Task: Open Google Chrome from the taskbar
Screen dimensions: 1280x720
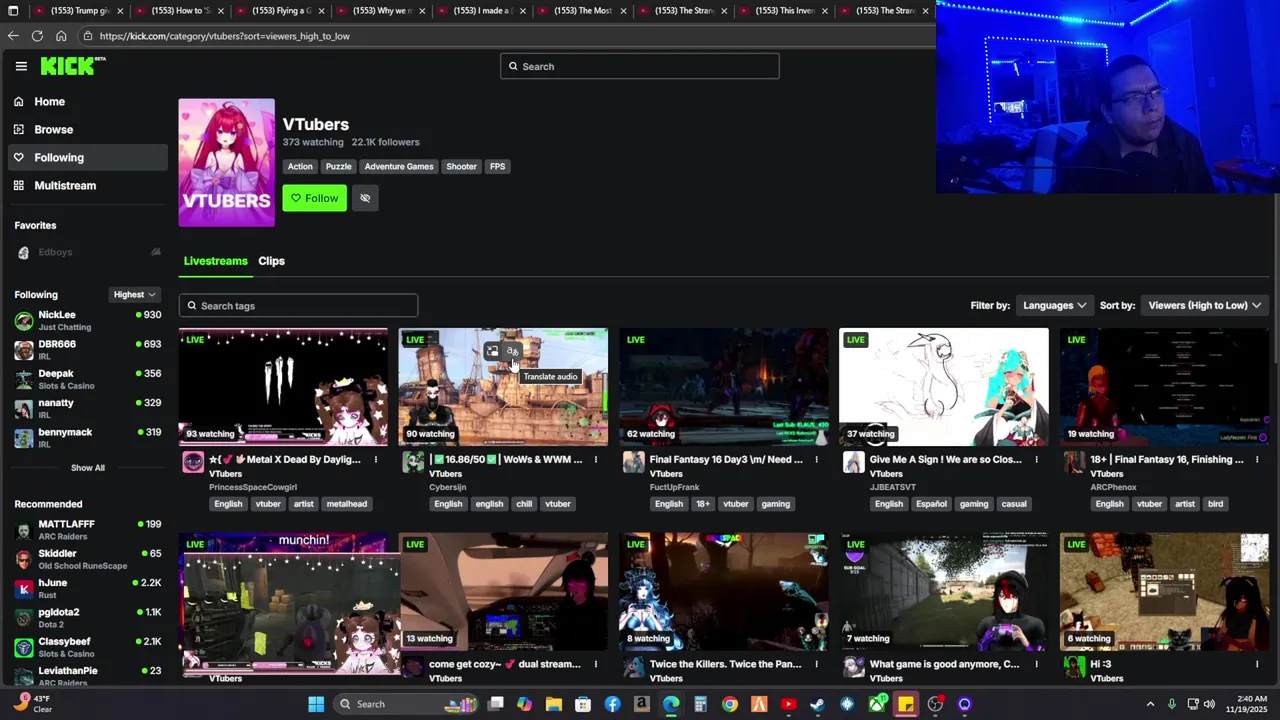Action: tap(730, 704)
